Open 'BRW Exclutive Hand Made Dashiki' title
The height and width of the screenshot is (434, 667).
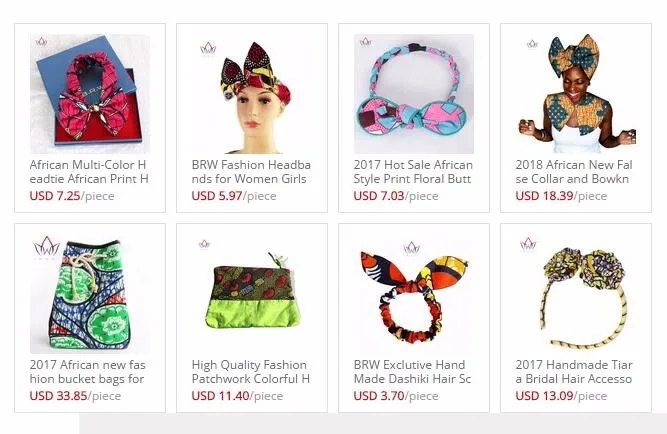click(x=412, y=371)
